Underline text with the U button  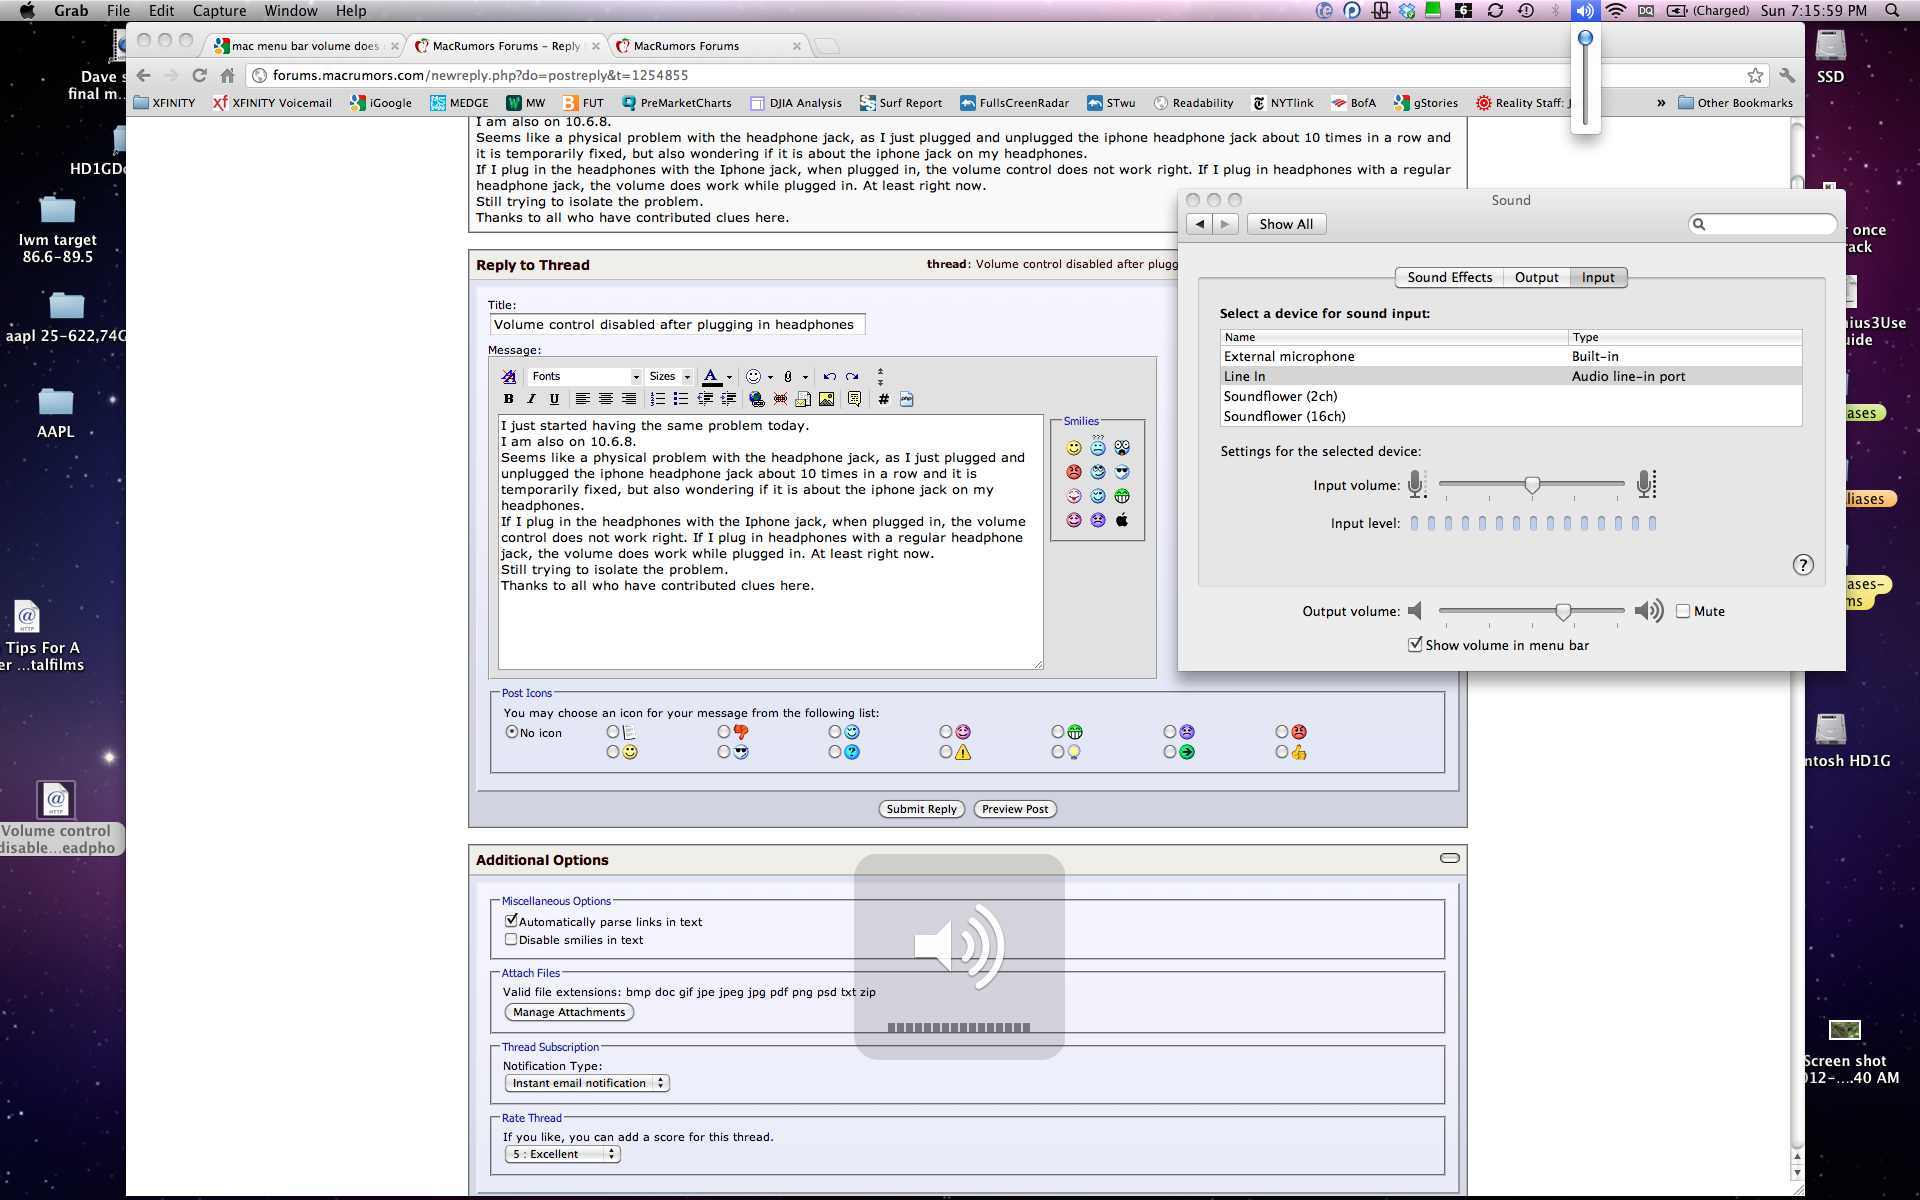pyautogui.click(x=554, y=399)
